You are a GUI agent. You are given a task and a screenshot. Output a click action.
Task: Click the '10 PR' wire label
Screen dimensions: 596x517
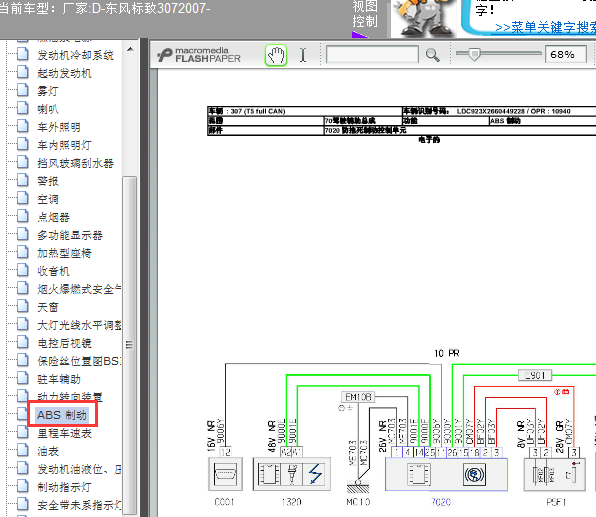click(447, 354)
